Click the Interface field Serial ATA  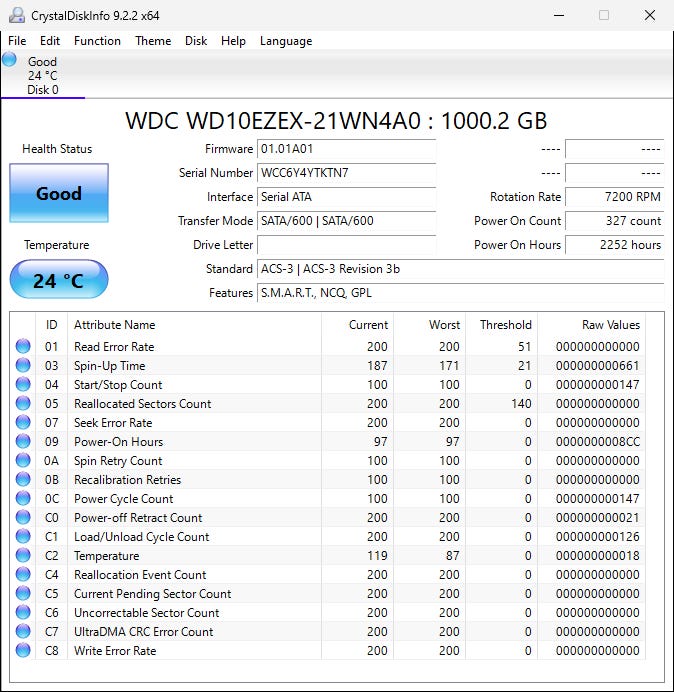pyautogui.click(x=346, y=197)
